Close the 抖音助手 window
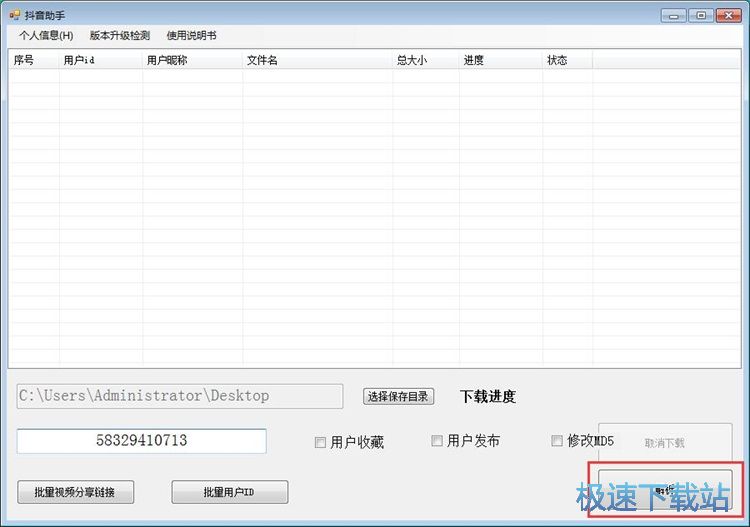 pyautogui.click(x=728, y=16)
